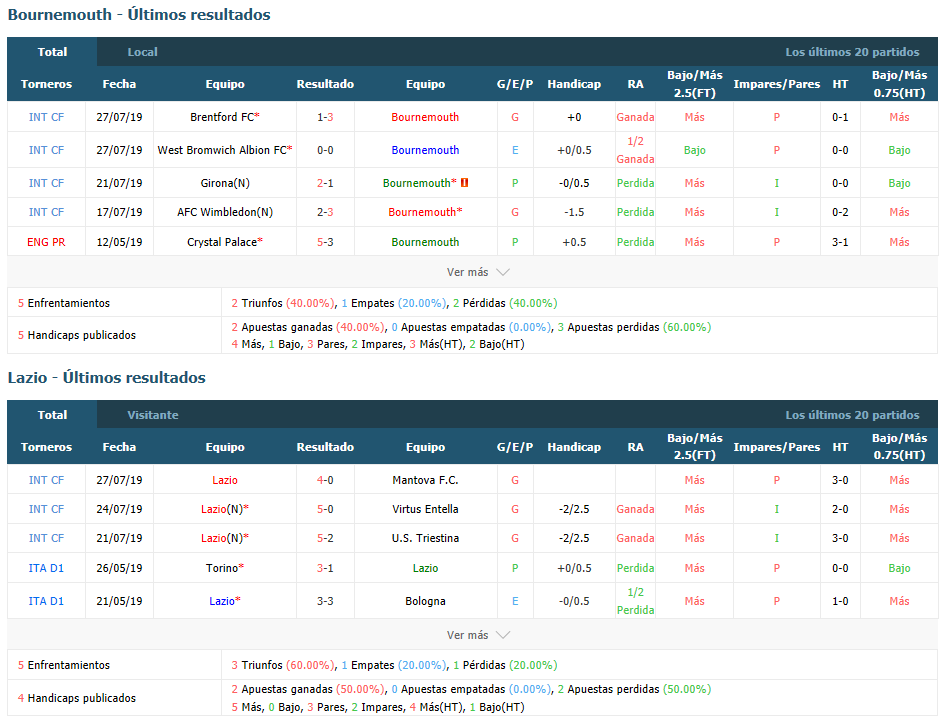The image size is (941, 720).
Task: Open Bournemouth link in the West Bromwich row
Action: [x=425, y=150]
